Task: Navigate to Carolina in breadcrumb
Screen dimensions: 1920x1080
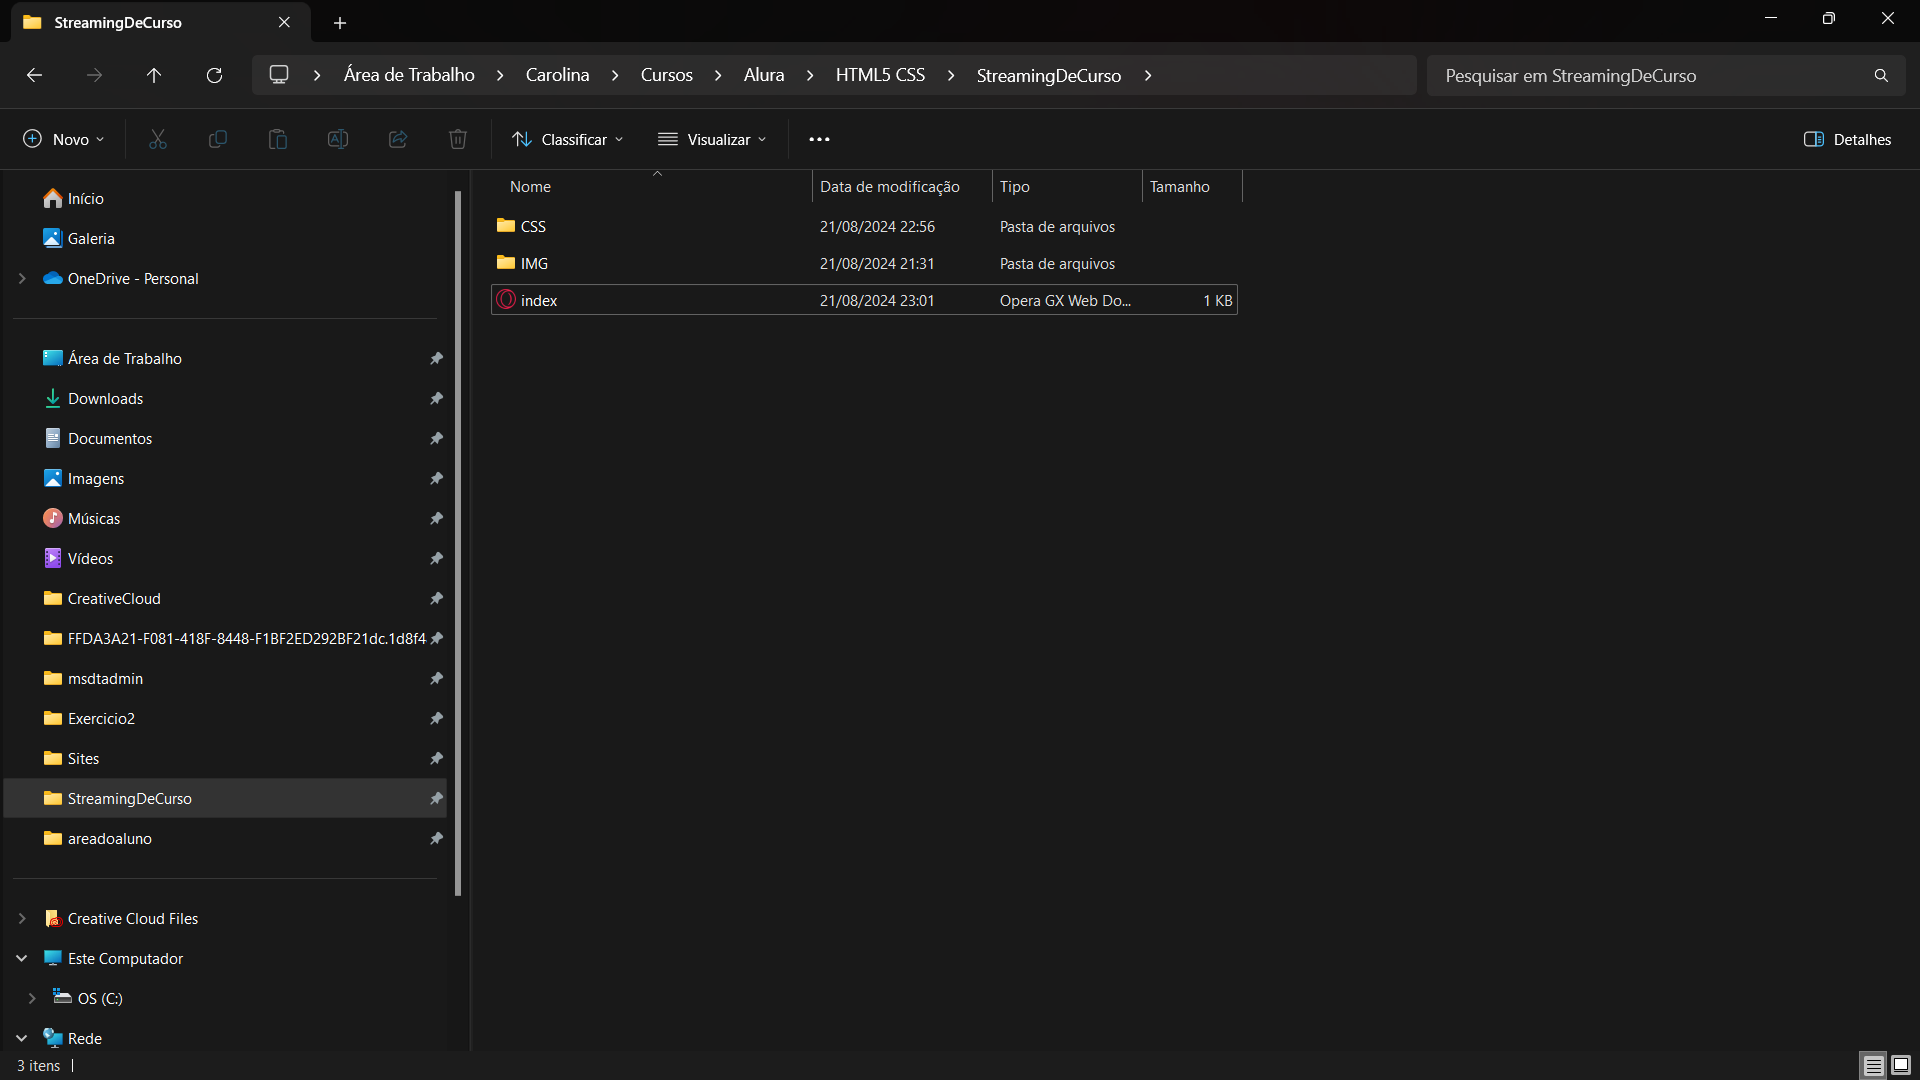Action: tap(557, 75)
